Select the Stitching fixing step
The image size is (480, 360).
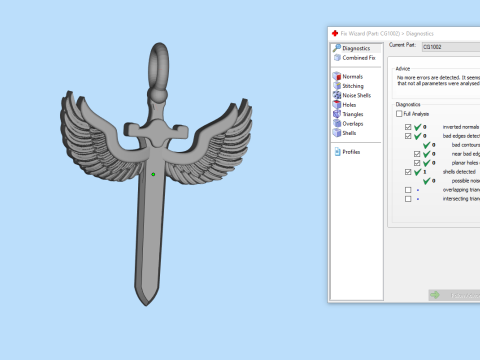coord(348,86)
